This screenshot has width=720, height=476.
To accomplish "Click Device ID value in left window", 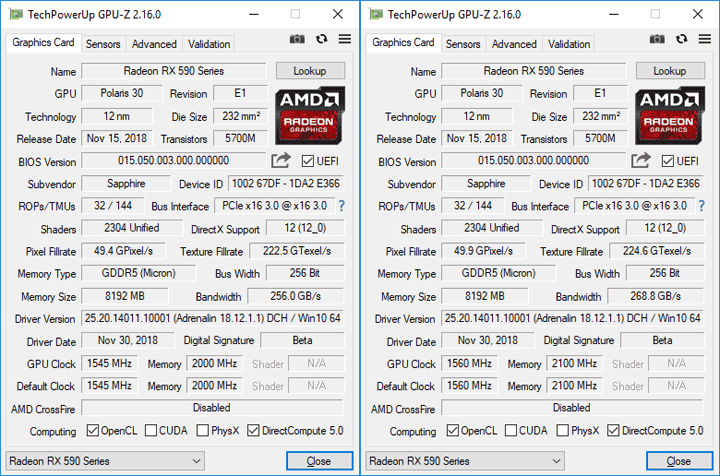I will tap(286, 184).
